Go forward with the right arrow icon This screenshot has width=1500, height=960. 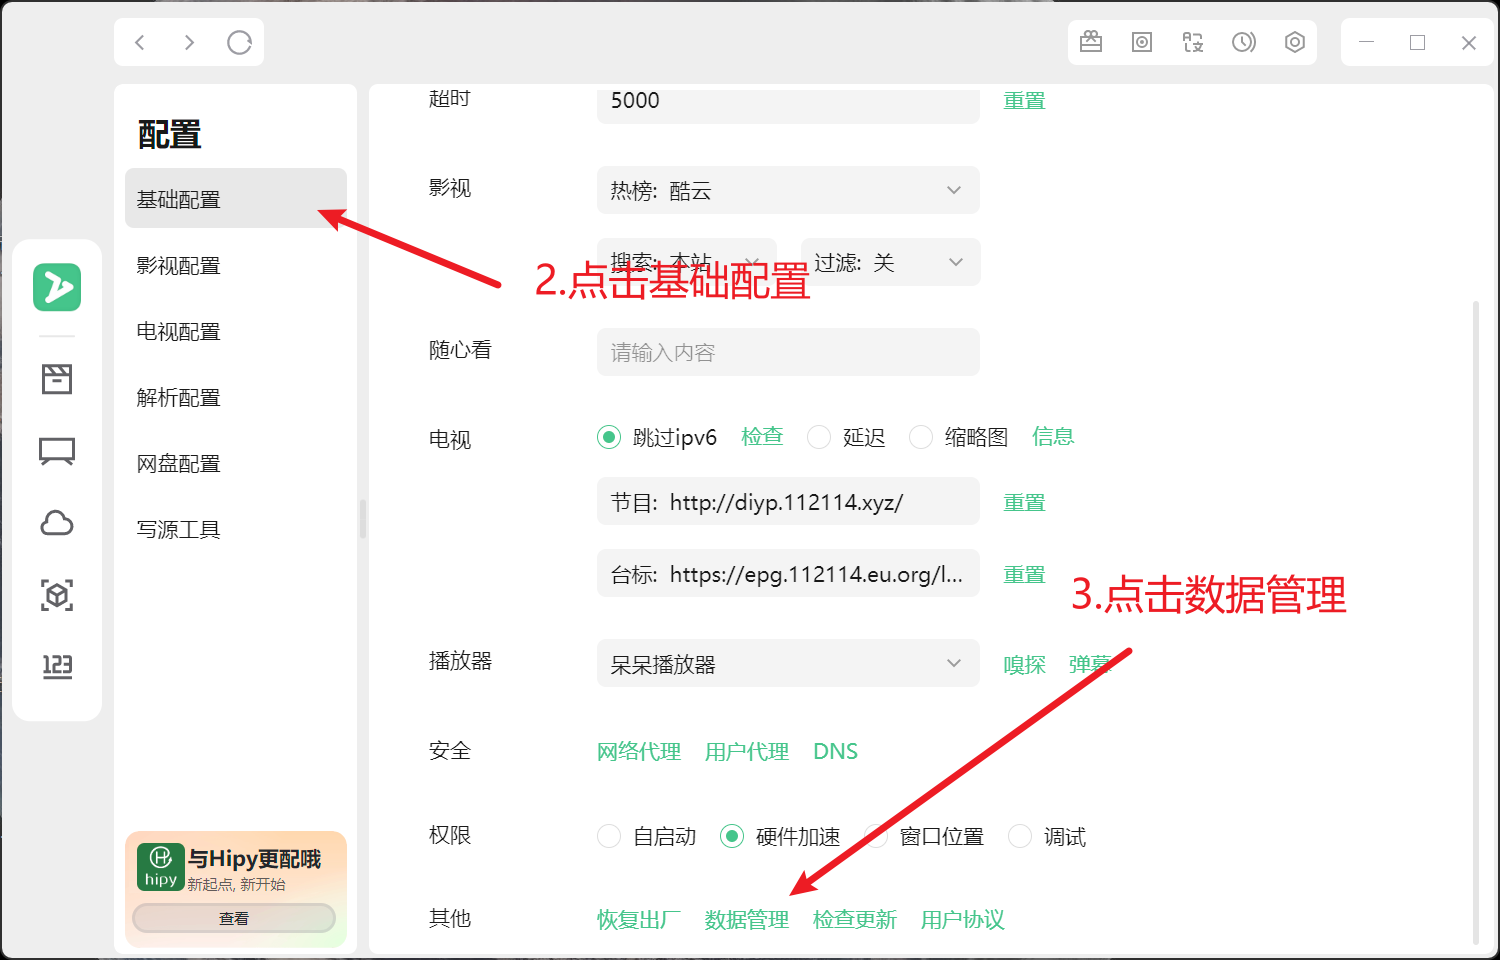pos(189,42)
